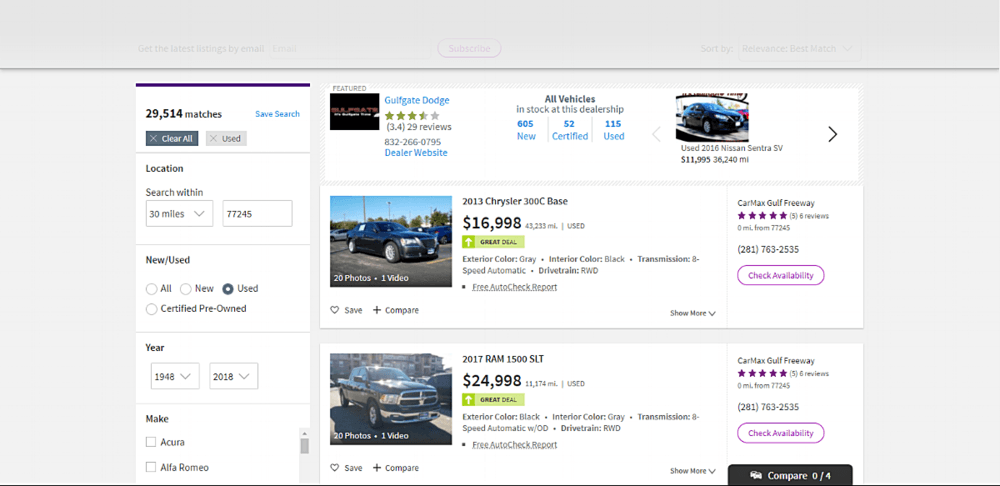View 115 Used vehicles at dealership
The image size is (1000, 486).
pos(614,130)
